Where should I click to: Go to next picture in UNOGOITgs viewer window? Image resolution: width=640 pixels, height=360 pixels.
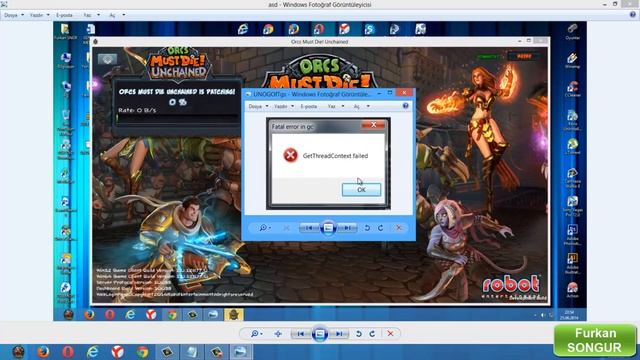tap(347, 228)
